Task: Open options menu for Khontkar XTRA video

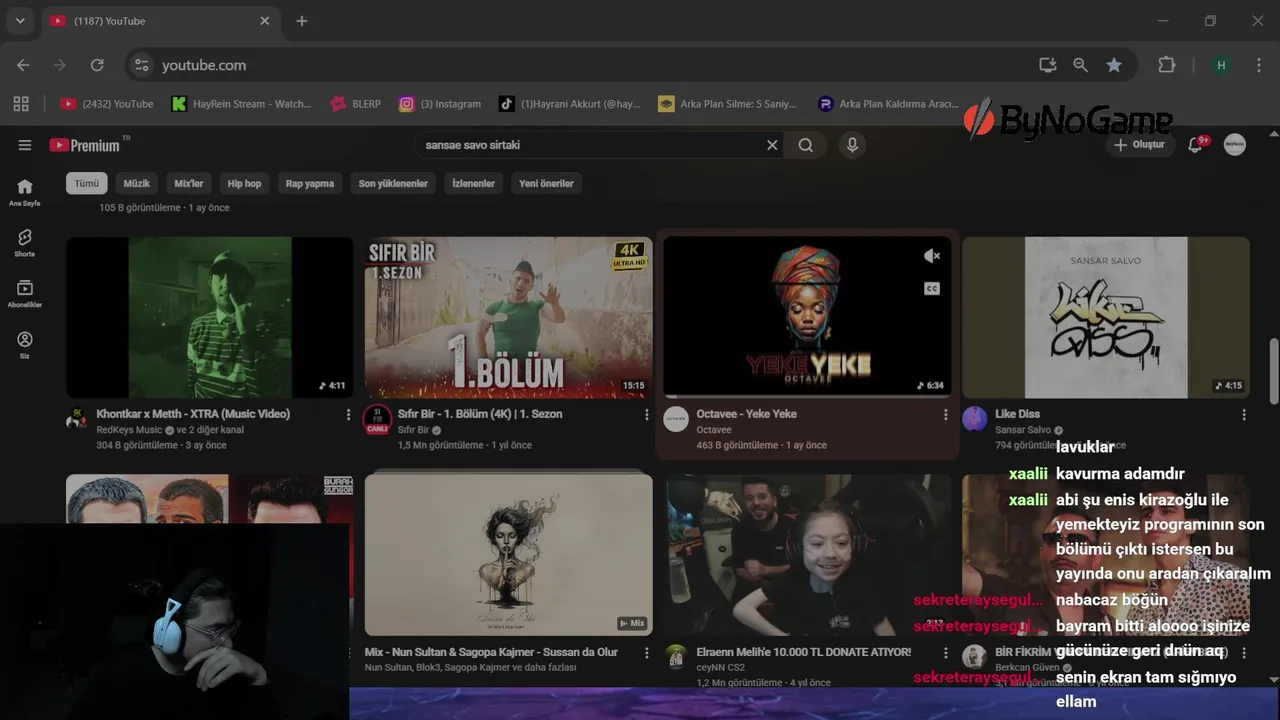Action: [x=348, y=414]
